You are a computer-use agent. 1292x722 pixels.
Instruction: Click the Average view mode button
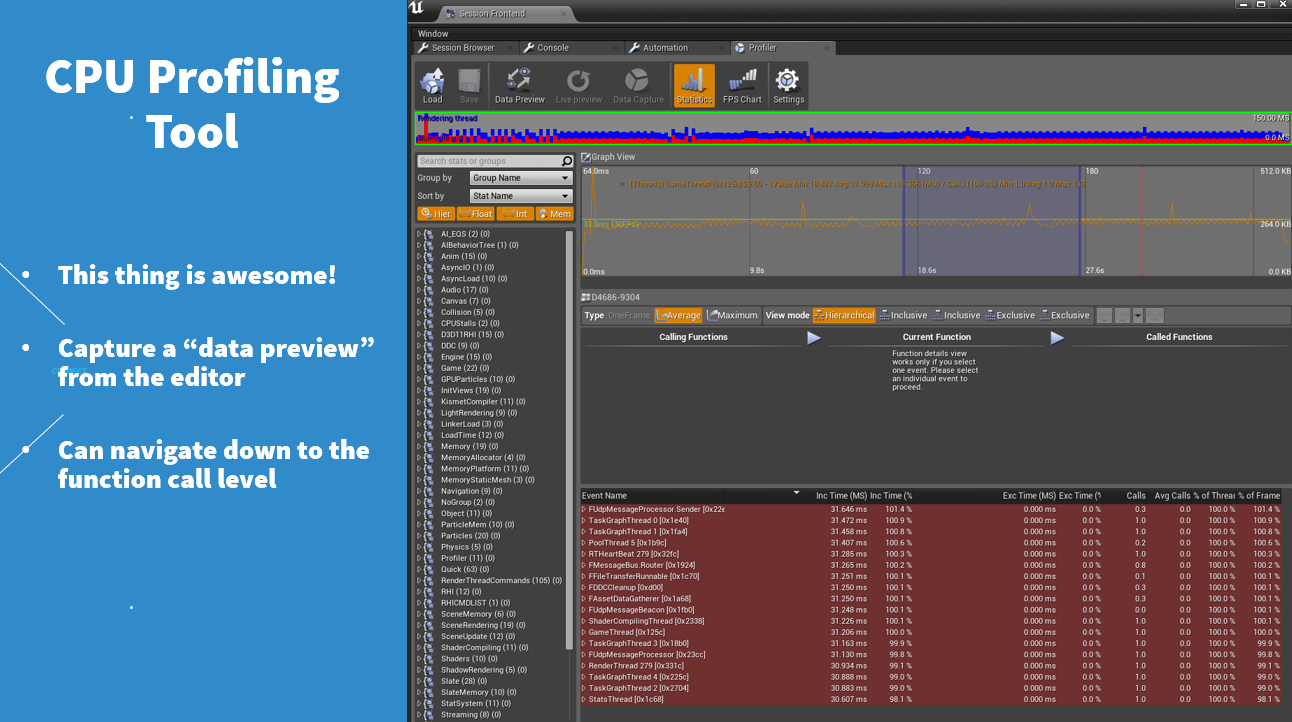click(679, 314)
